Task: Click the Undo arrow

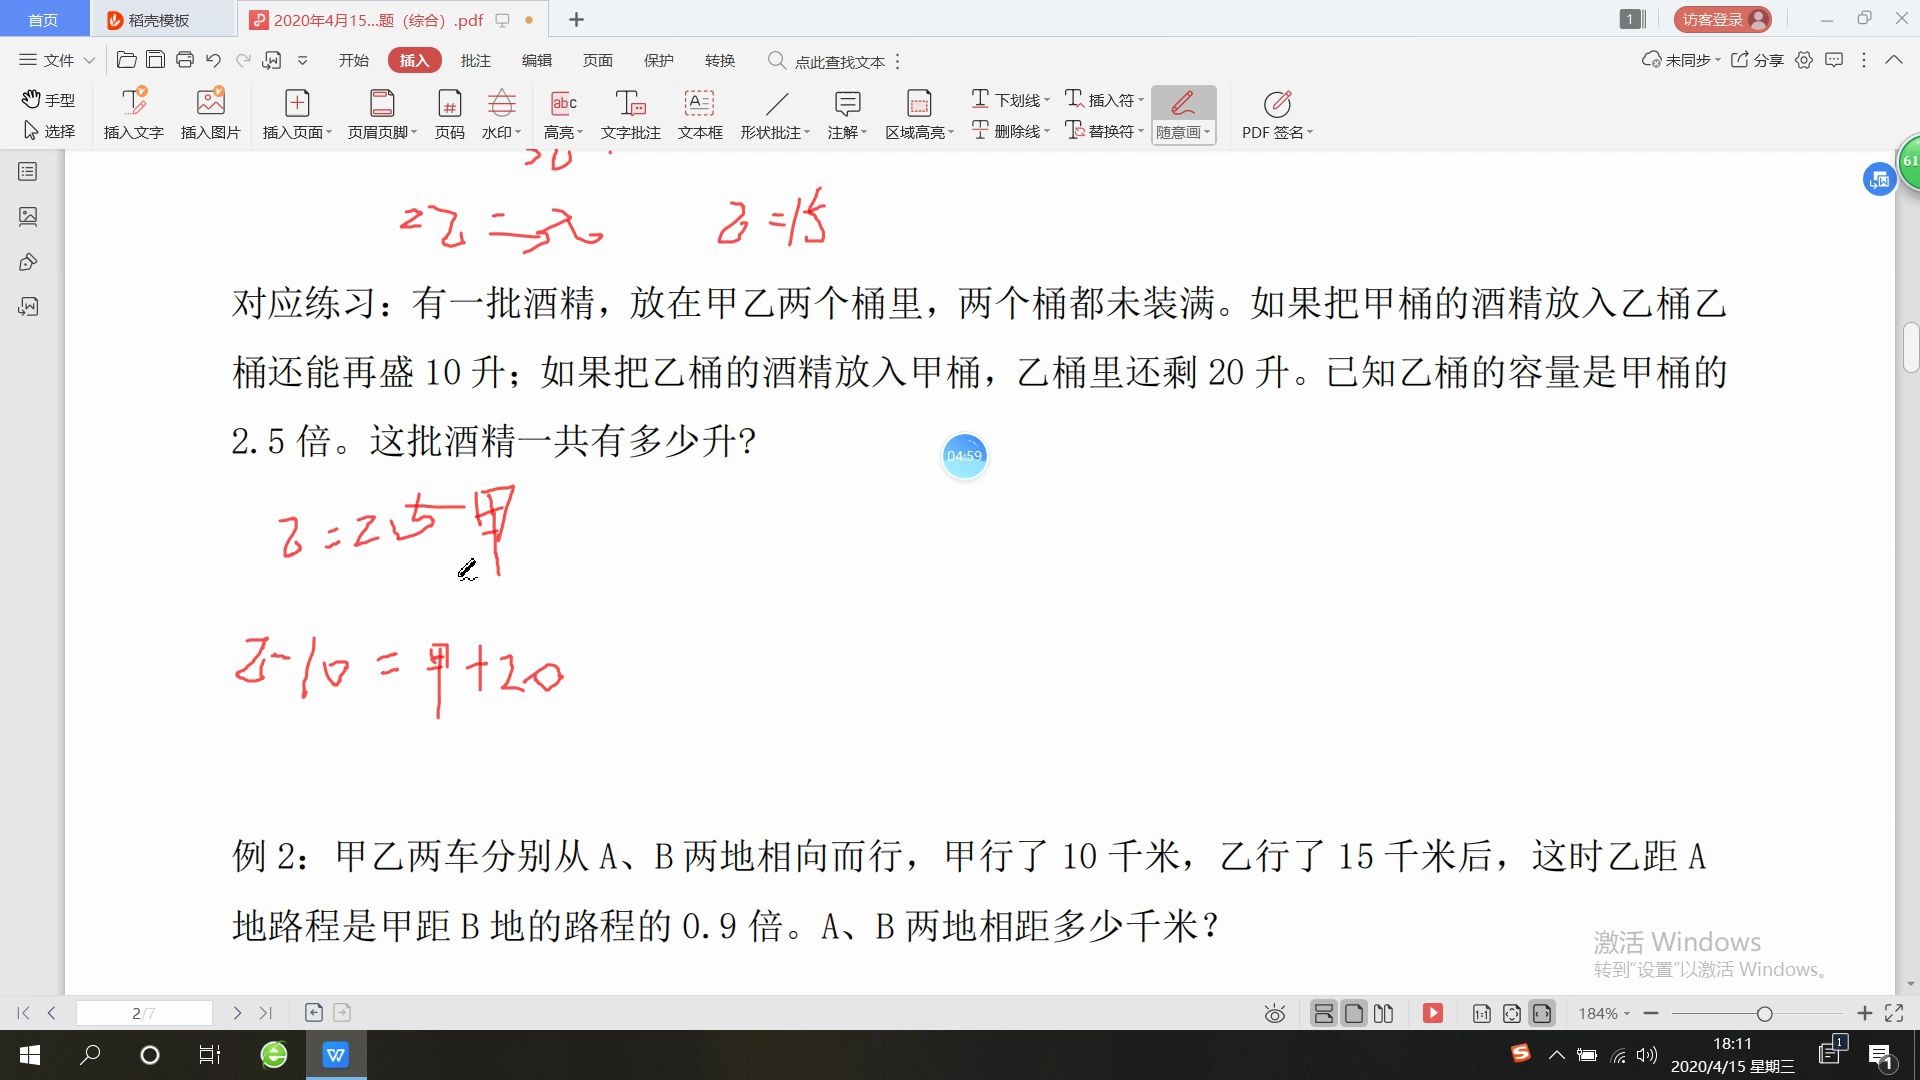Action: pyautogui.click(x=213, y=60)
